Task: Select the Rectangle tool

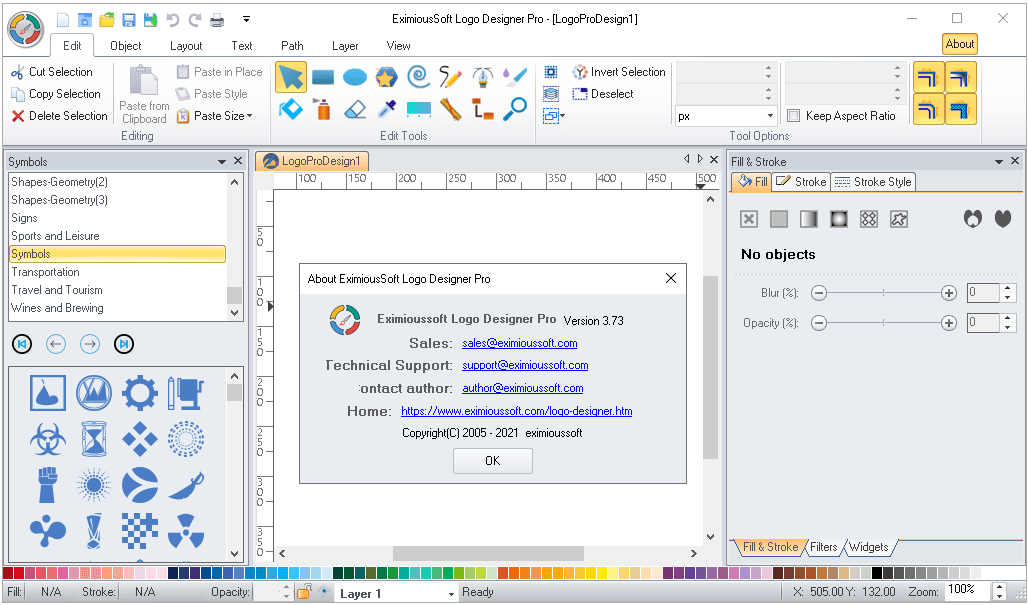Action: (323, 77)
